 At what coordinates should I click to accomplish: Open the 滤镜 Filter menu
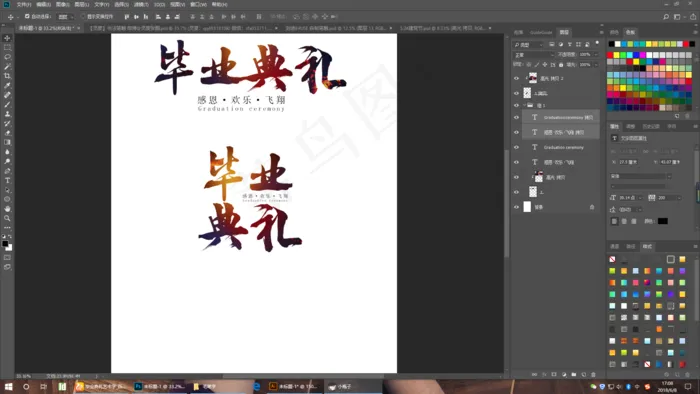141,4
